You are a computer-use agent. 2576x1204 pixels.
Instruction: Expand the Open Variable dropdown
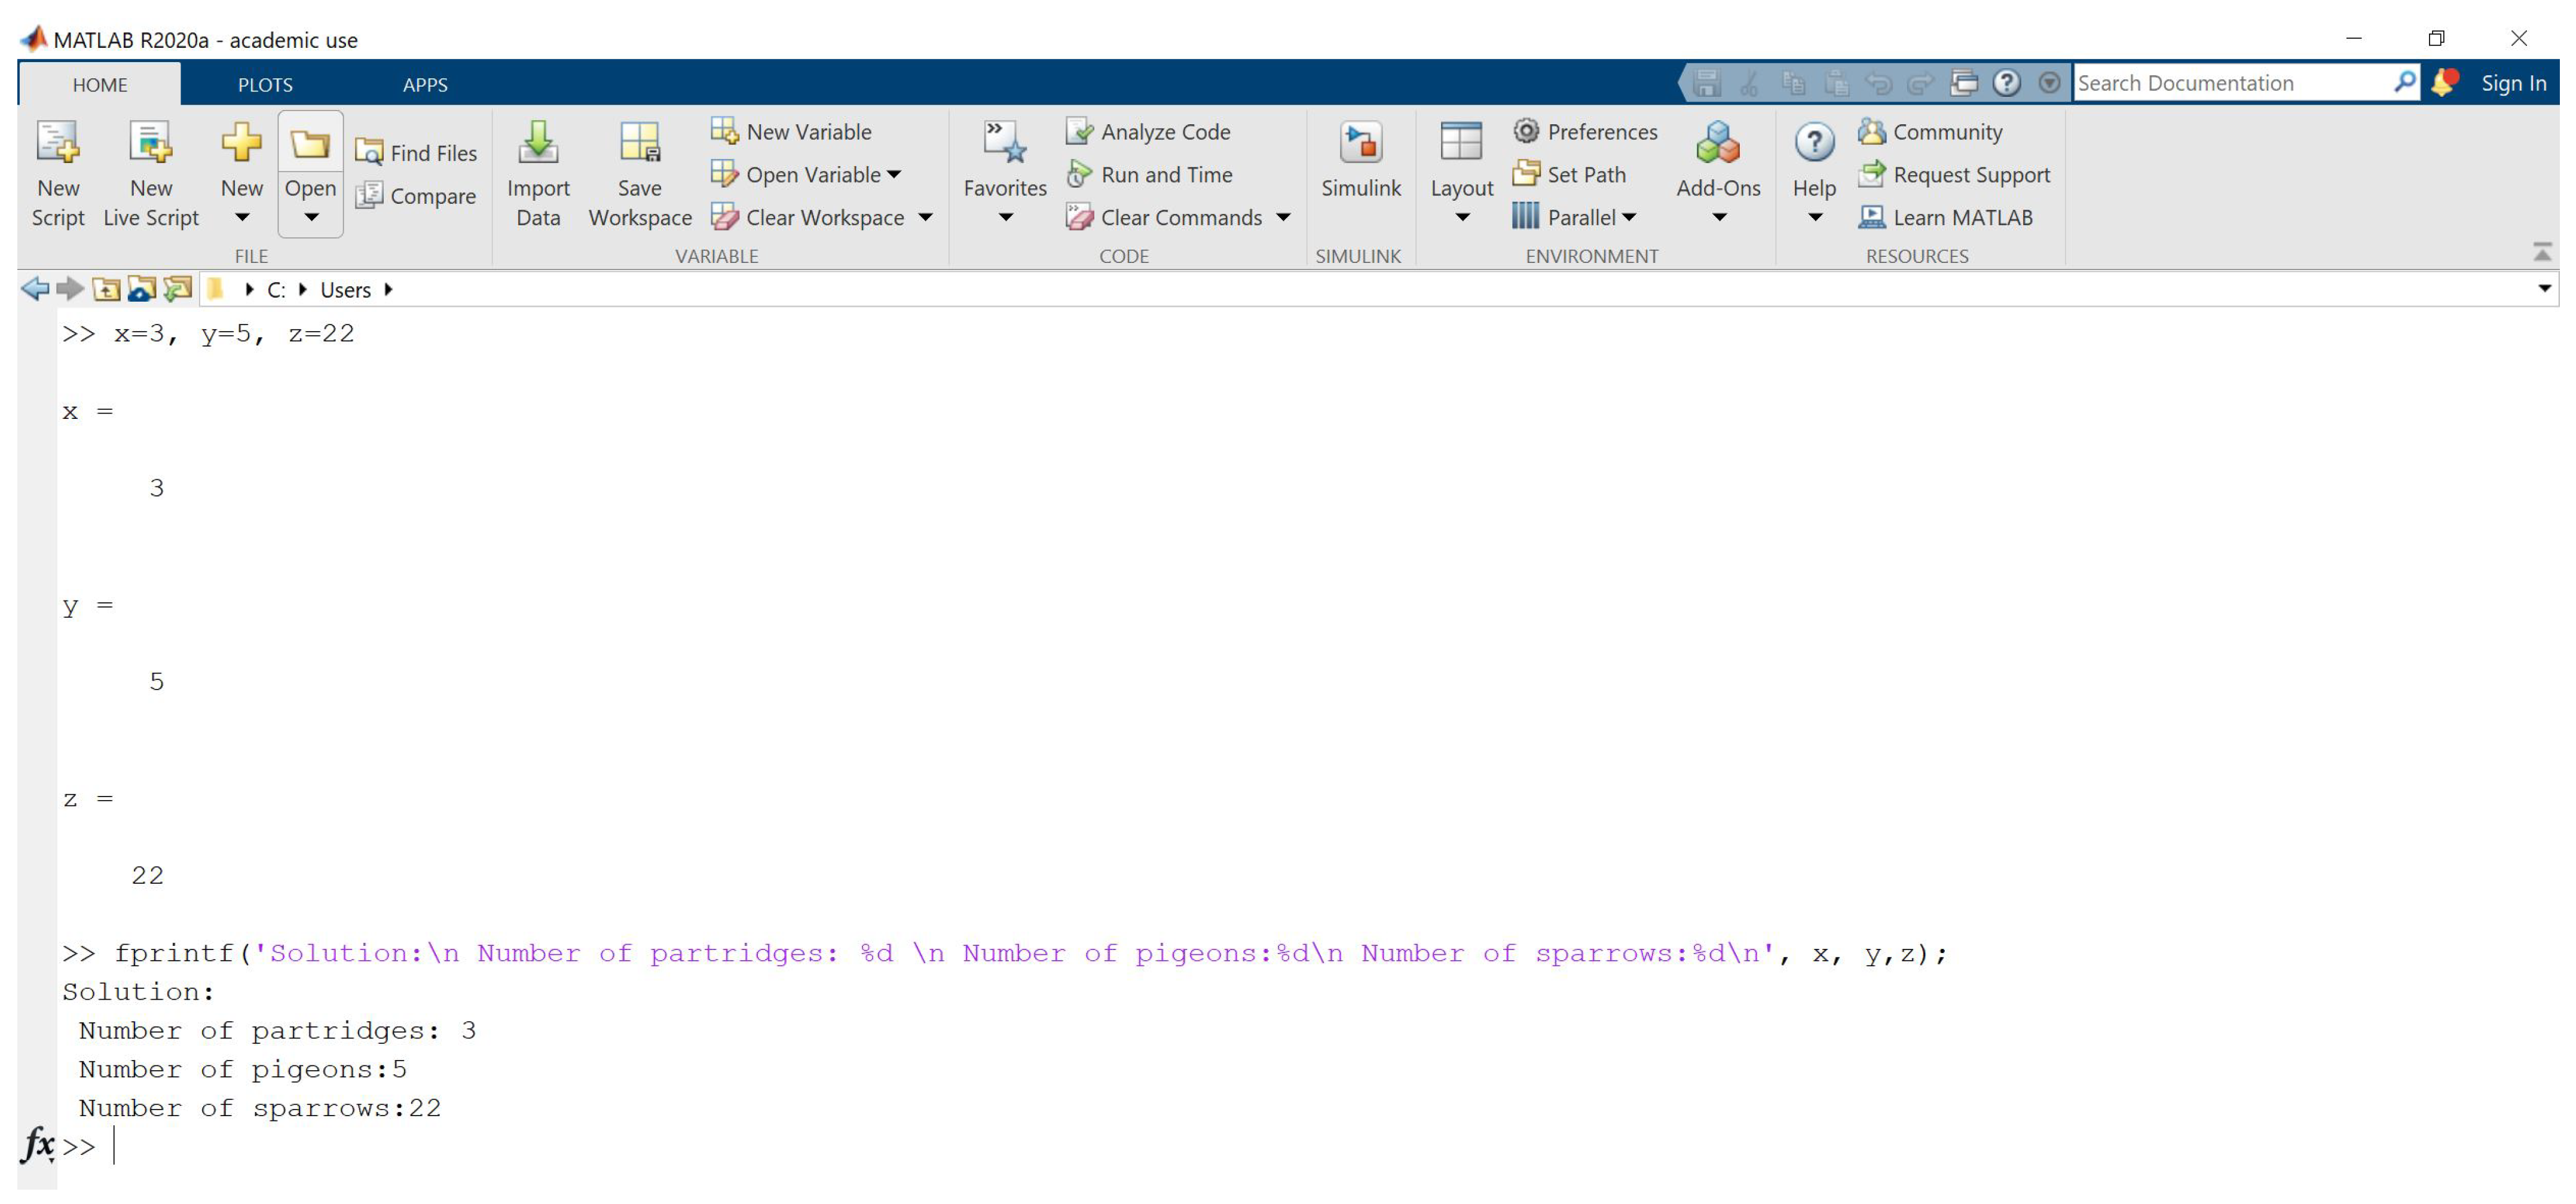tap(894, 175)
